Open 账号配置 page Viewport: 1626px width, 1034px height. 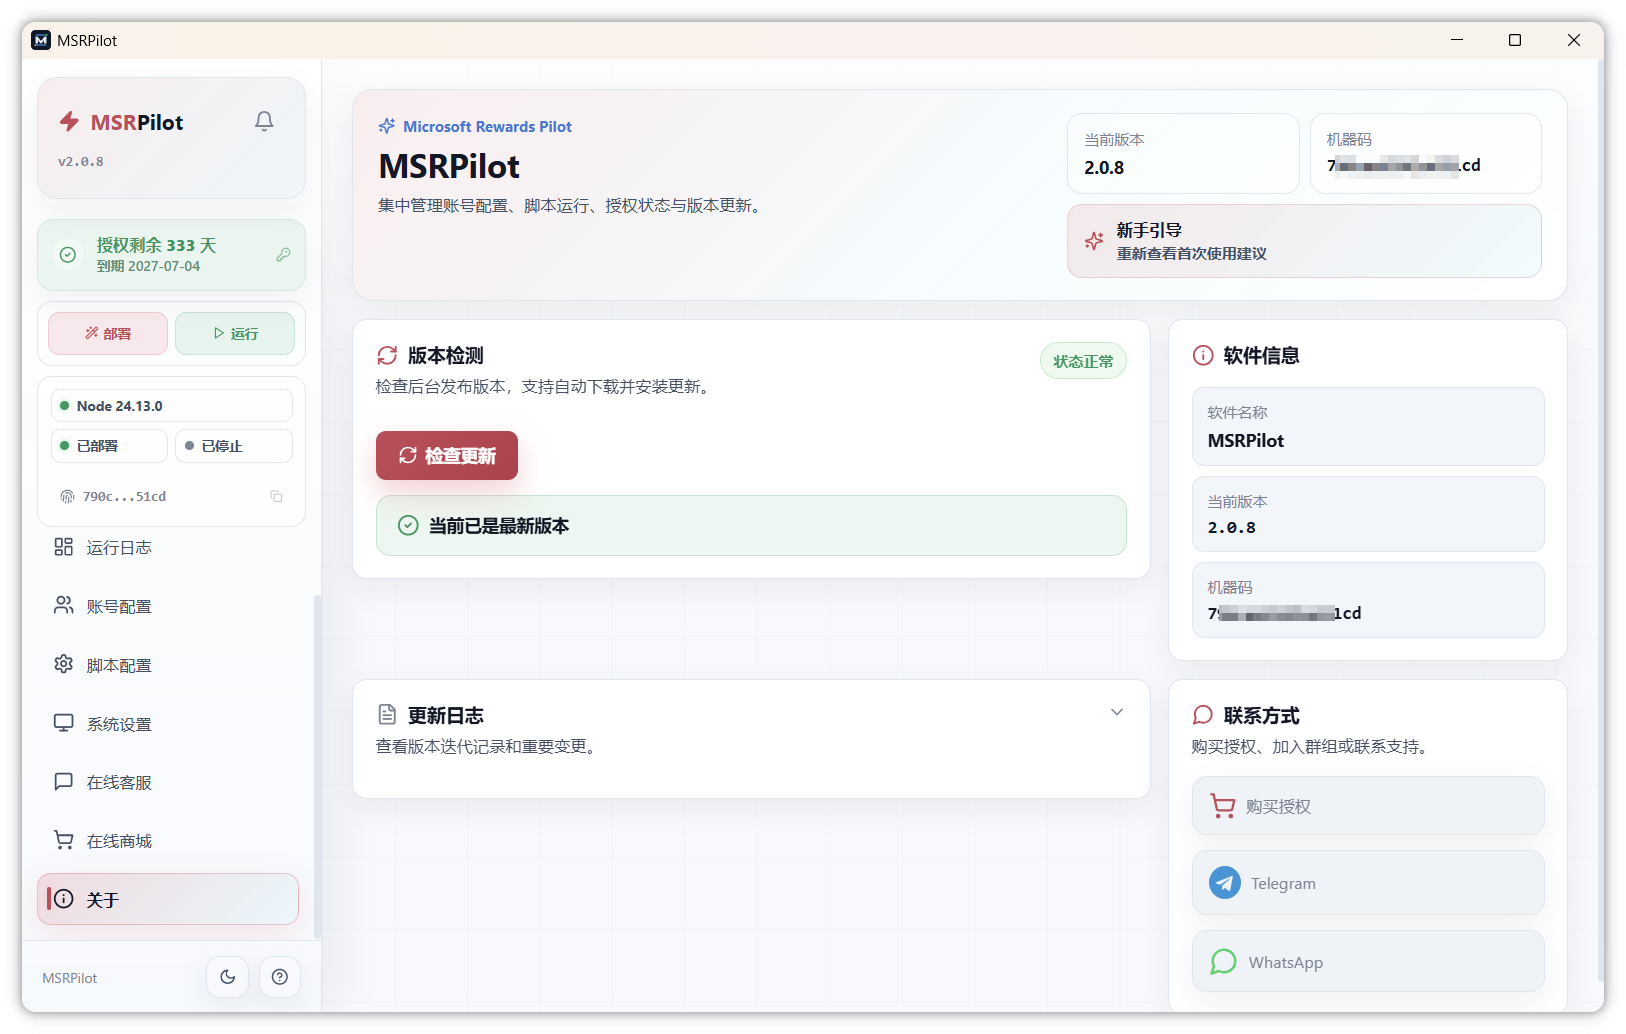tap(166, 606)
